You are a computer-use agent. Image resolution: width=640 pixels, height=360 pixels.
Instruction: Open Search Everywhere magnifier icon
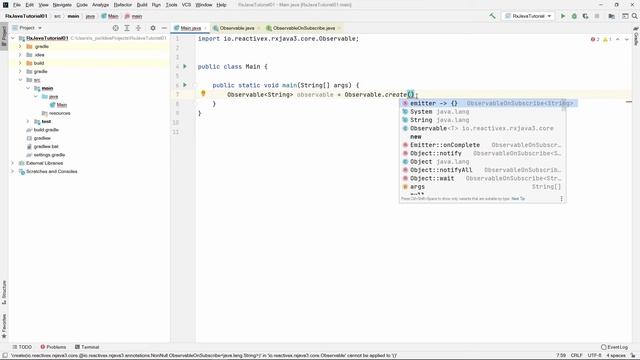[634, 16]
